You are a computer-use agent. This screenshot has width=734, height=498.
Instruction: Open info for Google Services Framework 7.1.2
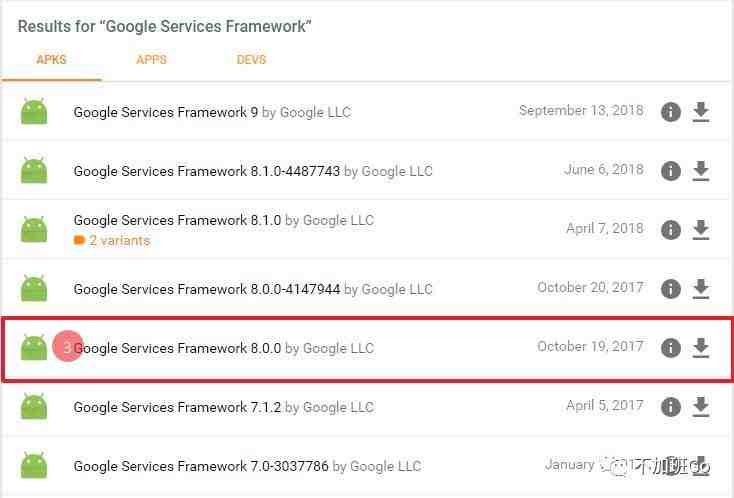pyautogui.click(x=670, y=407)
